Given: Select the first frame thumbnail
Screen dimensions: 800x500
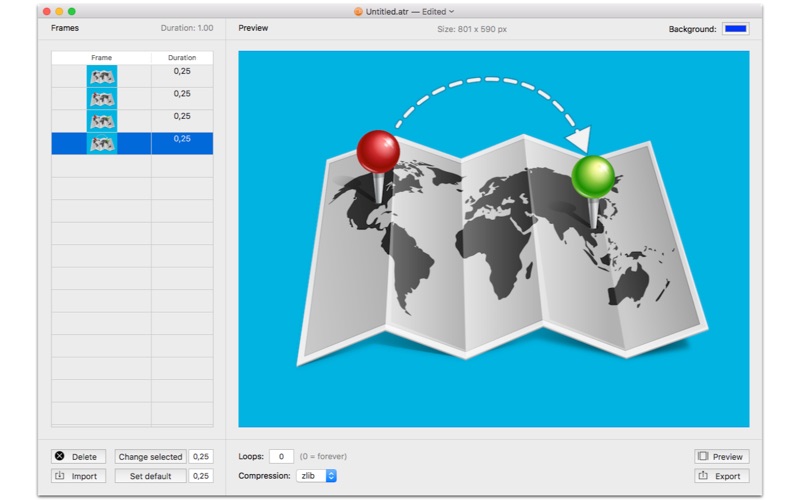Looking at the screenshot, I should [102, 76].
